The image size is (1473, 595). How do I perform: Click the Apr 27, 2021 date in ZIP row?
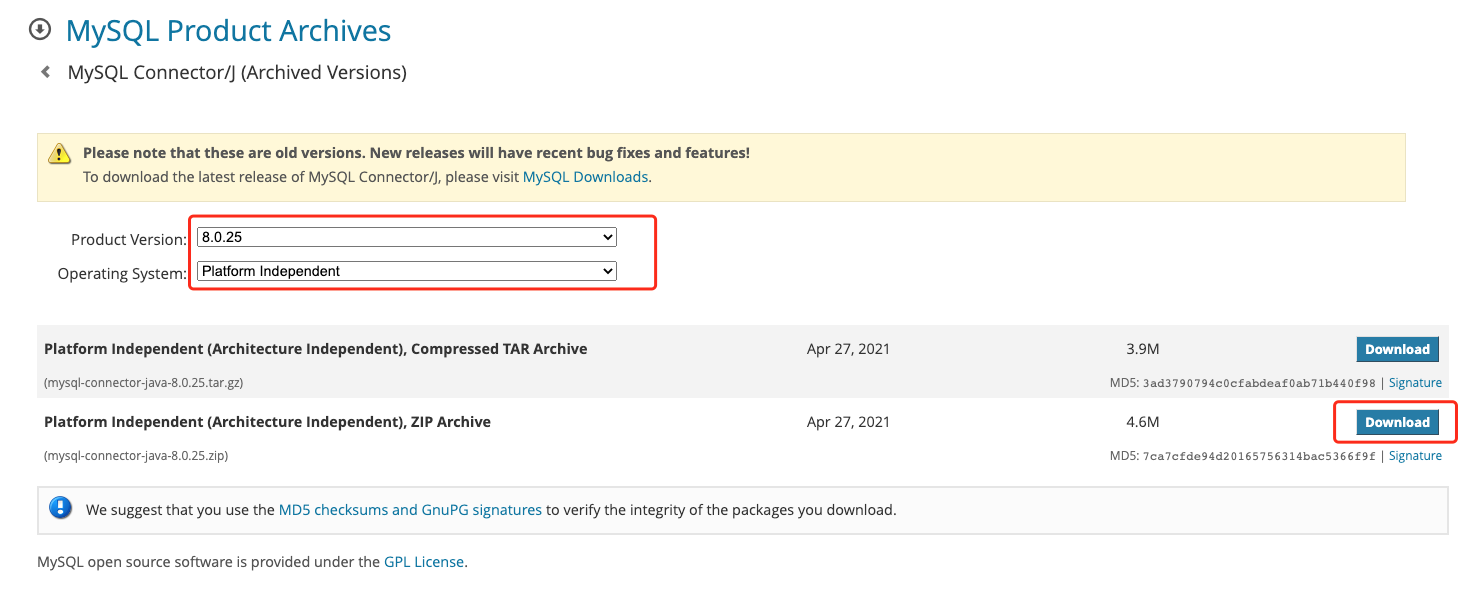pos(848,422)
